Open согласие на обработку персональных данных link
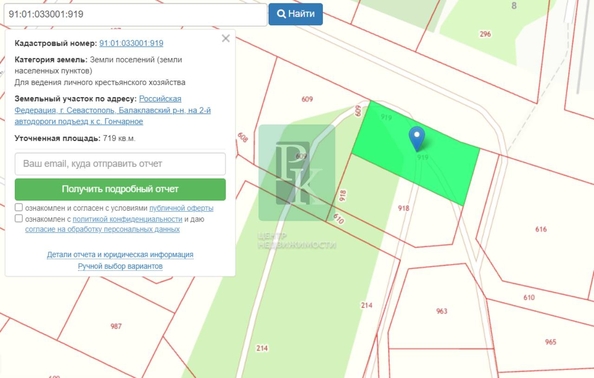Screen dimensions: 594x378 [x=102, y=229]
